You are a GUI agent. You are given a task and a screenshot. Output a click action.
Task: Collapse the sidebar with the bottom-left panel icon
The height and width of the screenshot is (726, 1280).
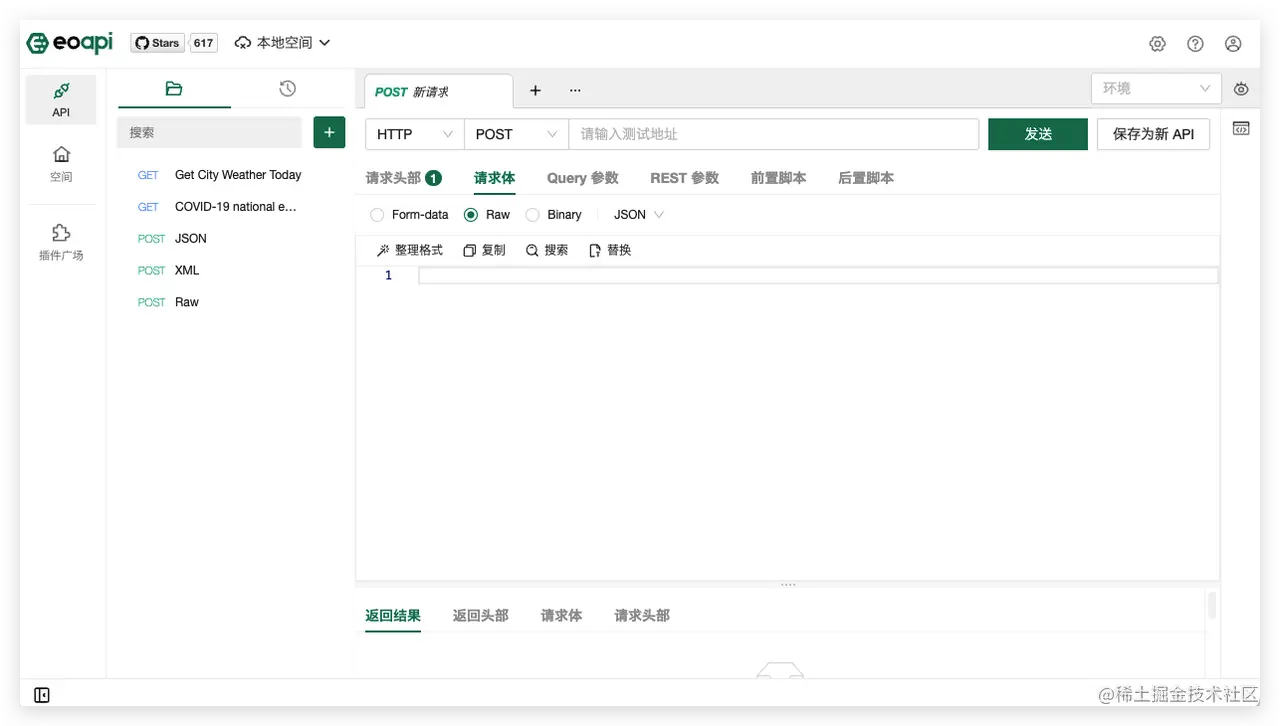42,695
